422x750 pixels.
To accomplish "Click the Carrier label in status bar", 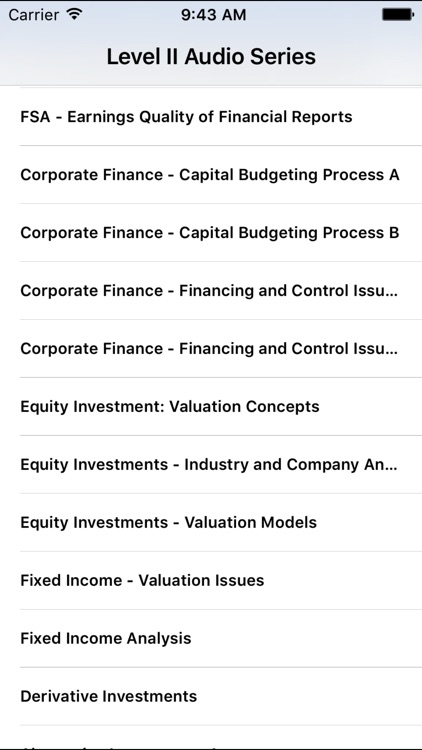I will 35,15.
